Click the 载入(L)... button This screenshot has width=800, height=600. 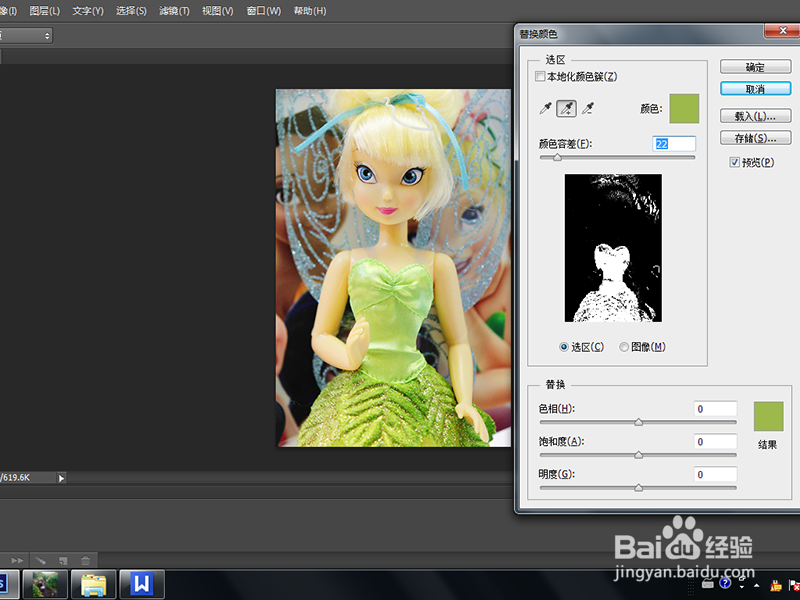pyautogui.click(x=756, y=116)
